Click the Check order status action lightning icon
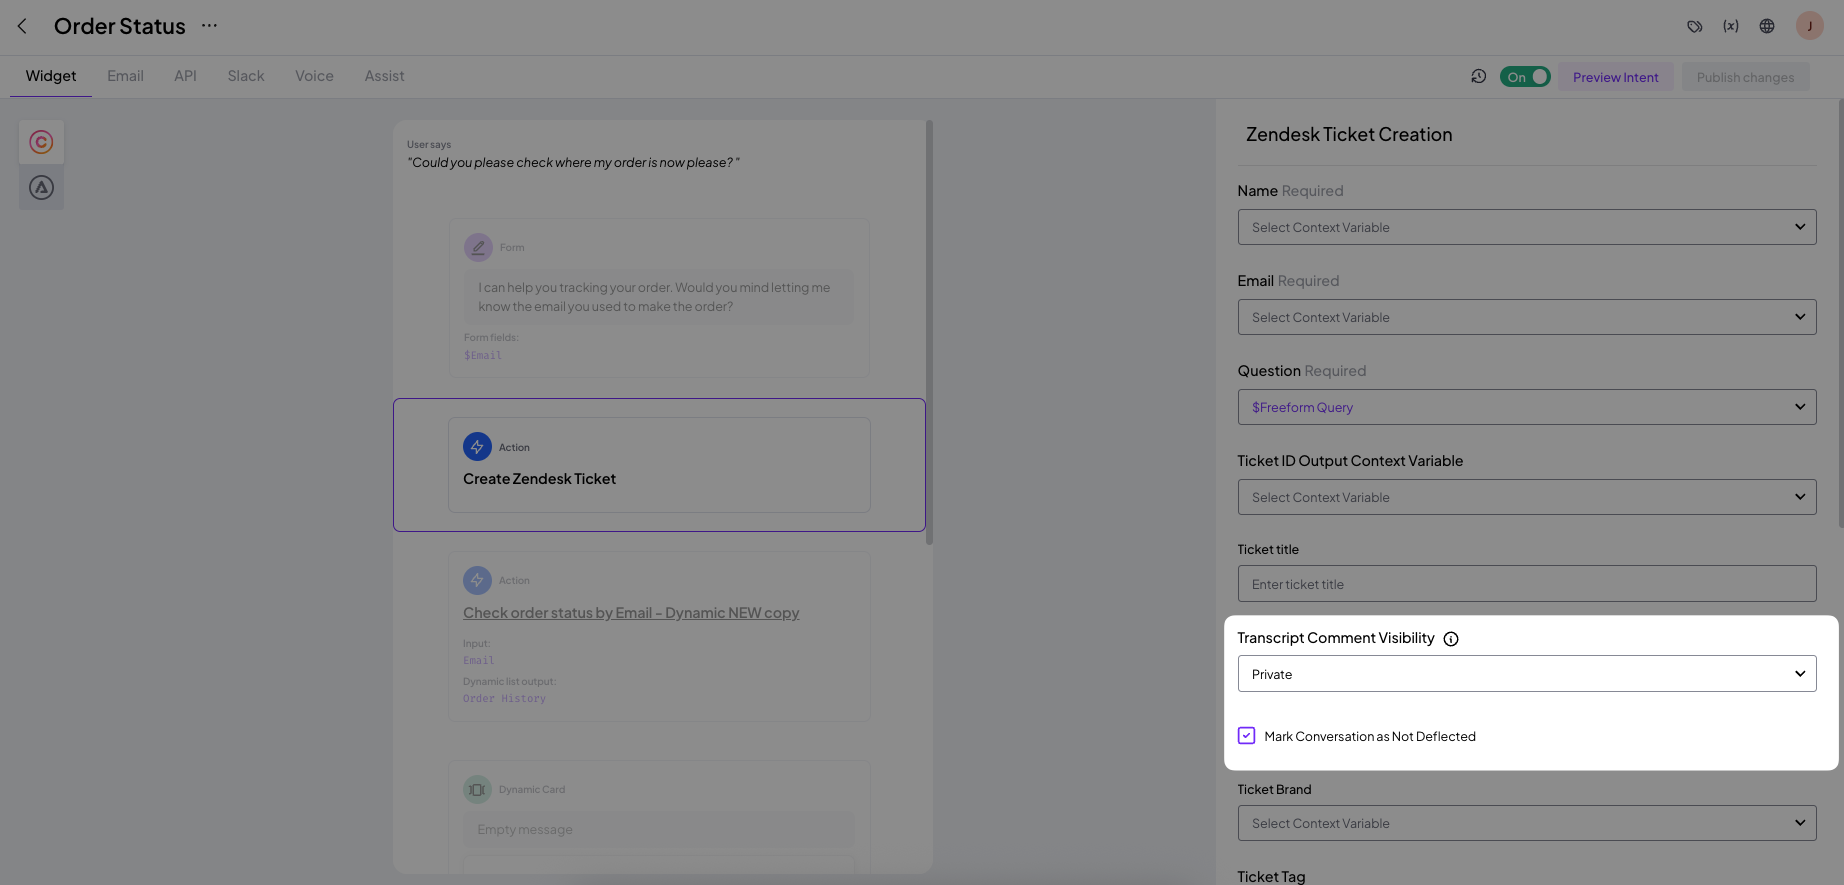 (x=477, y=580)
